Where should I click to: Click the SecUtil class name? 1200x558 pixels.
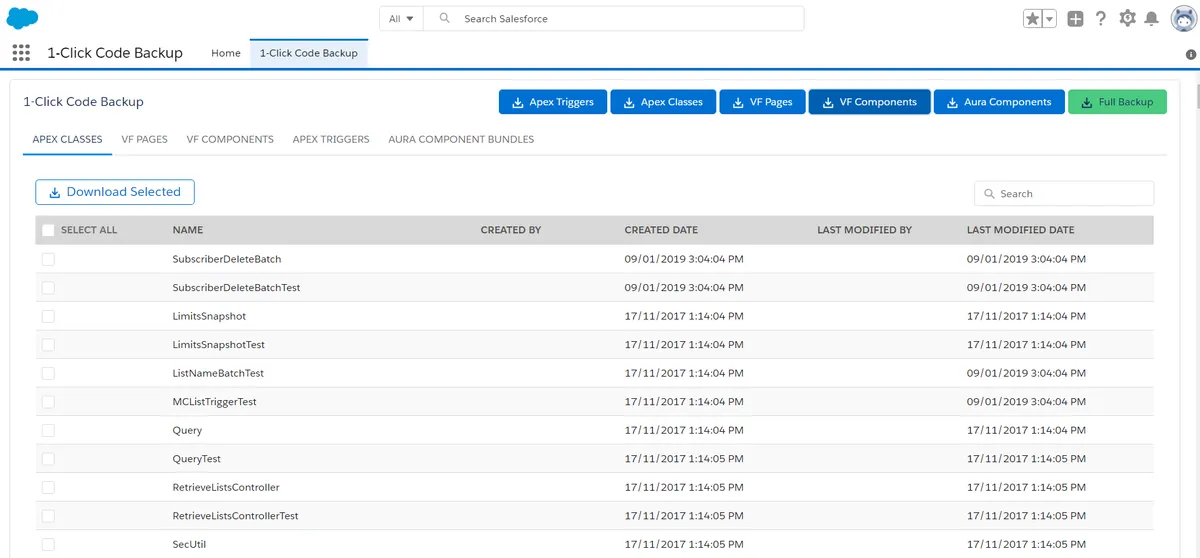tap(189, 545)
